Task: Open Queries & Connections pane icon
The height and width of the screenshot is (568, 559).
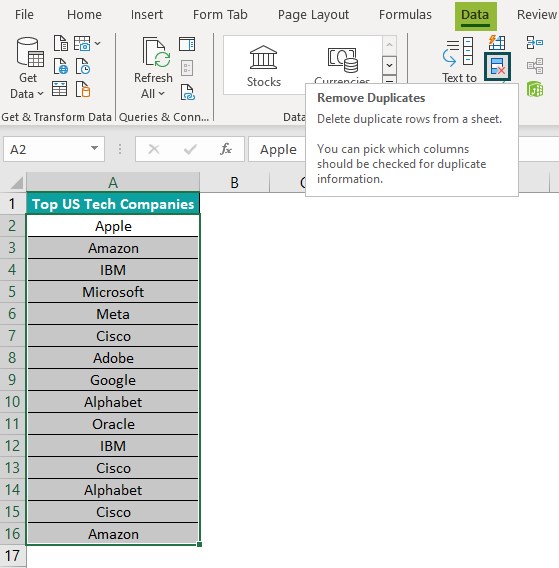Action: click(187, 44)
